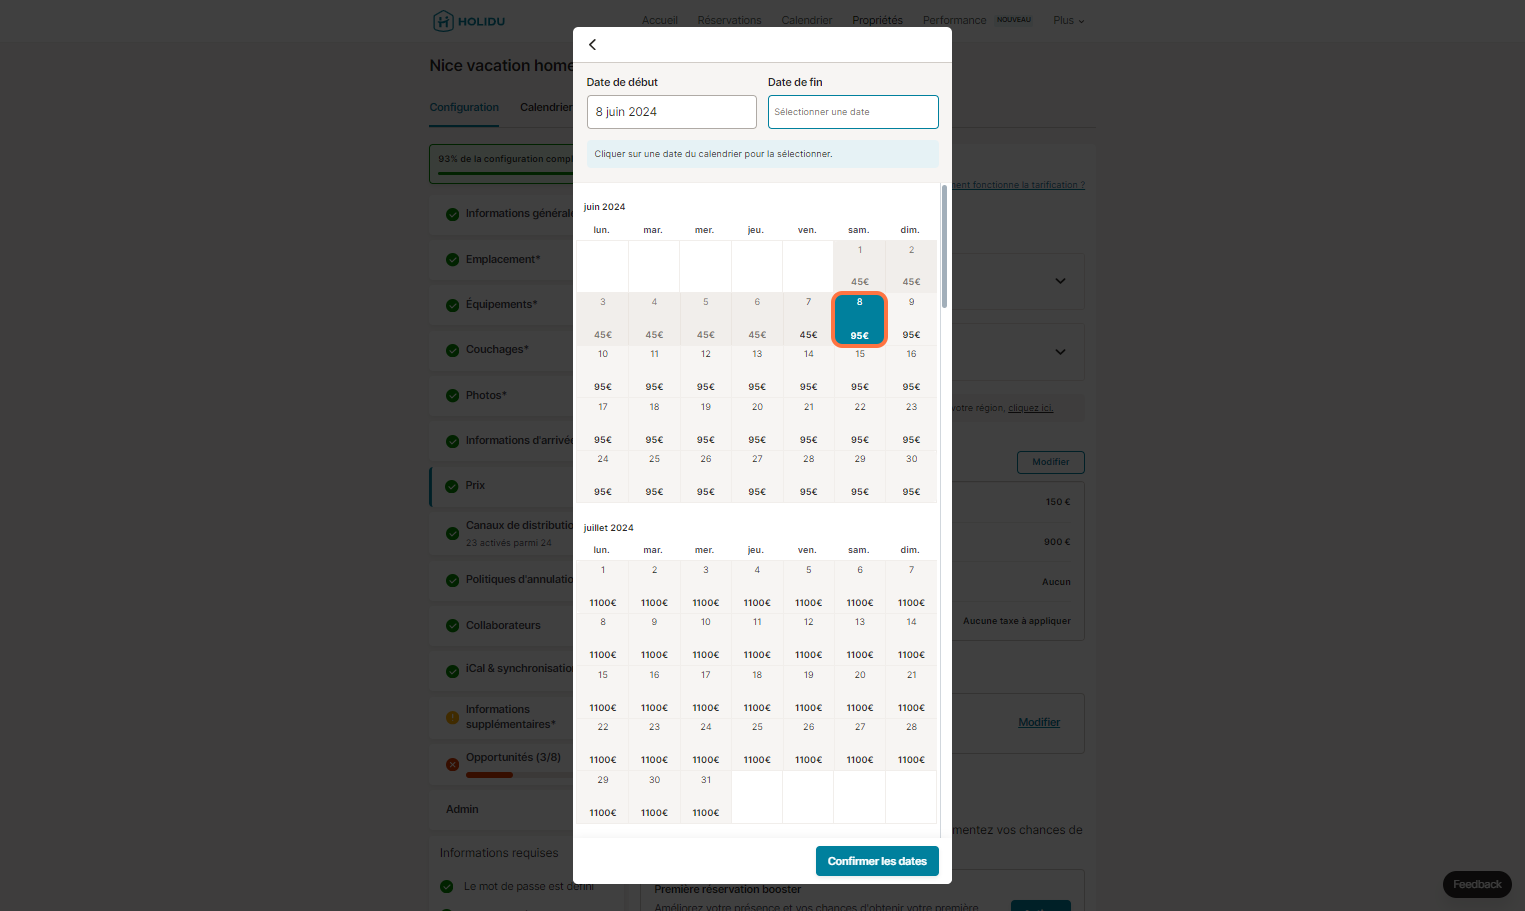Follow the cliquez ici link

pos(1030,408)
